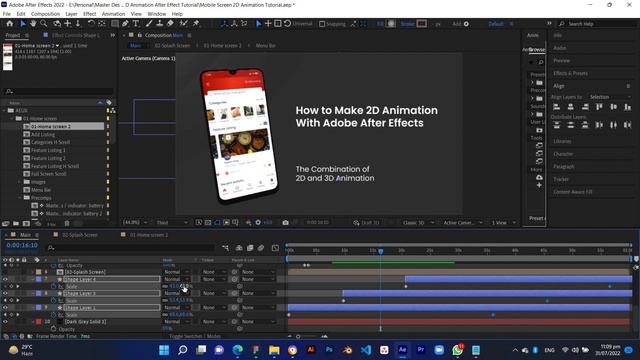Toggle Scale stopwatch under Shape Layer 4
The width and height of the screenshot is (640, 360).
point(53,287)
